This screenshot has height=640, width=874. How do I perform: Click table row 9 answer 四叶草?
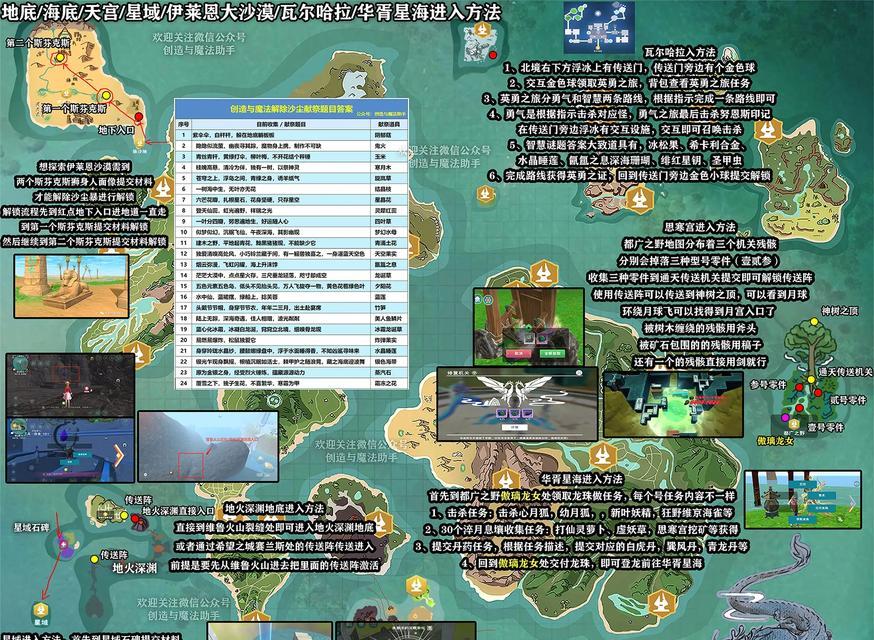point(382,221)
